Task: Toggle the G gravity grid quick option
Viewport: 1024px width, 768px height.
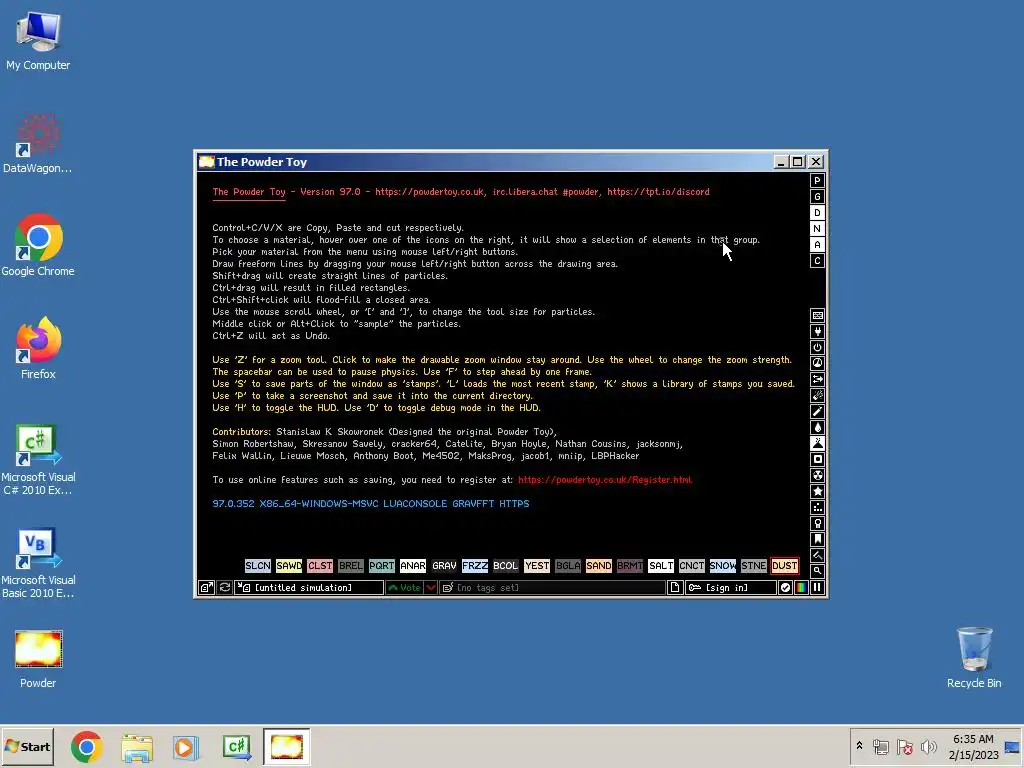Action: tap(817, 197)
